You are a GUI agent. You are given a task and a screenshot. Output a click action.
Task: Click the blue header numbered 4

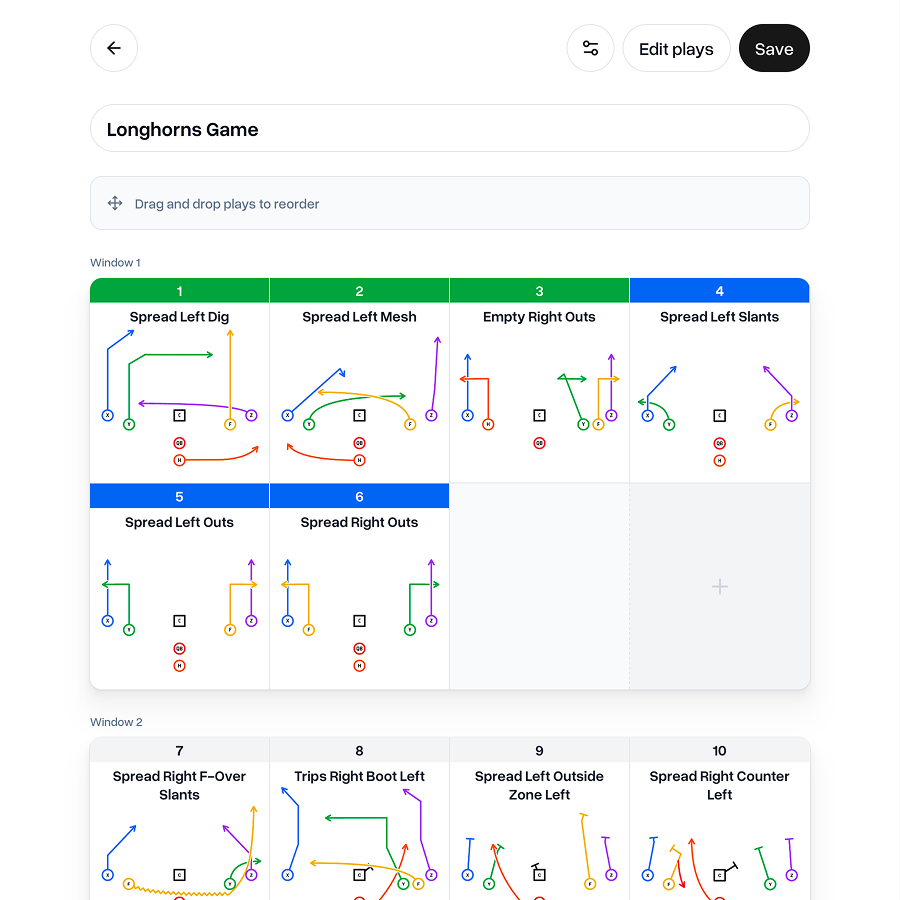click(719, 290)
